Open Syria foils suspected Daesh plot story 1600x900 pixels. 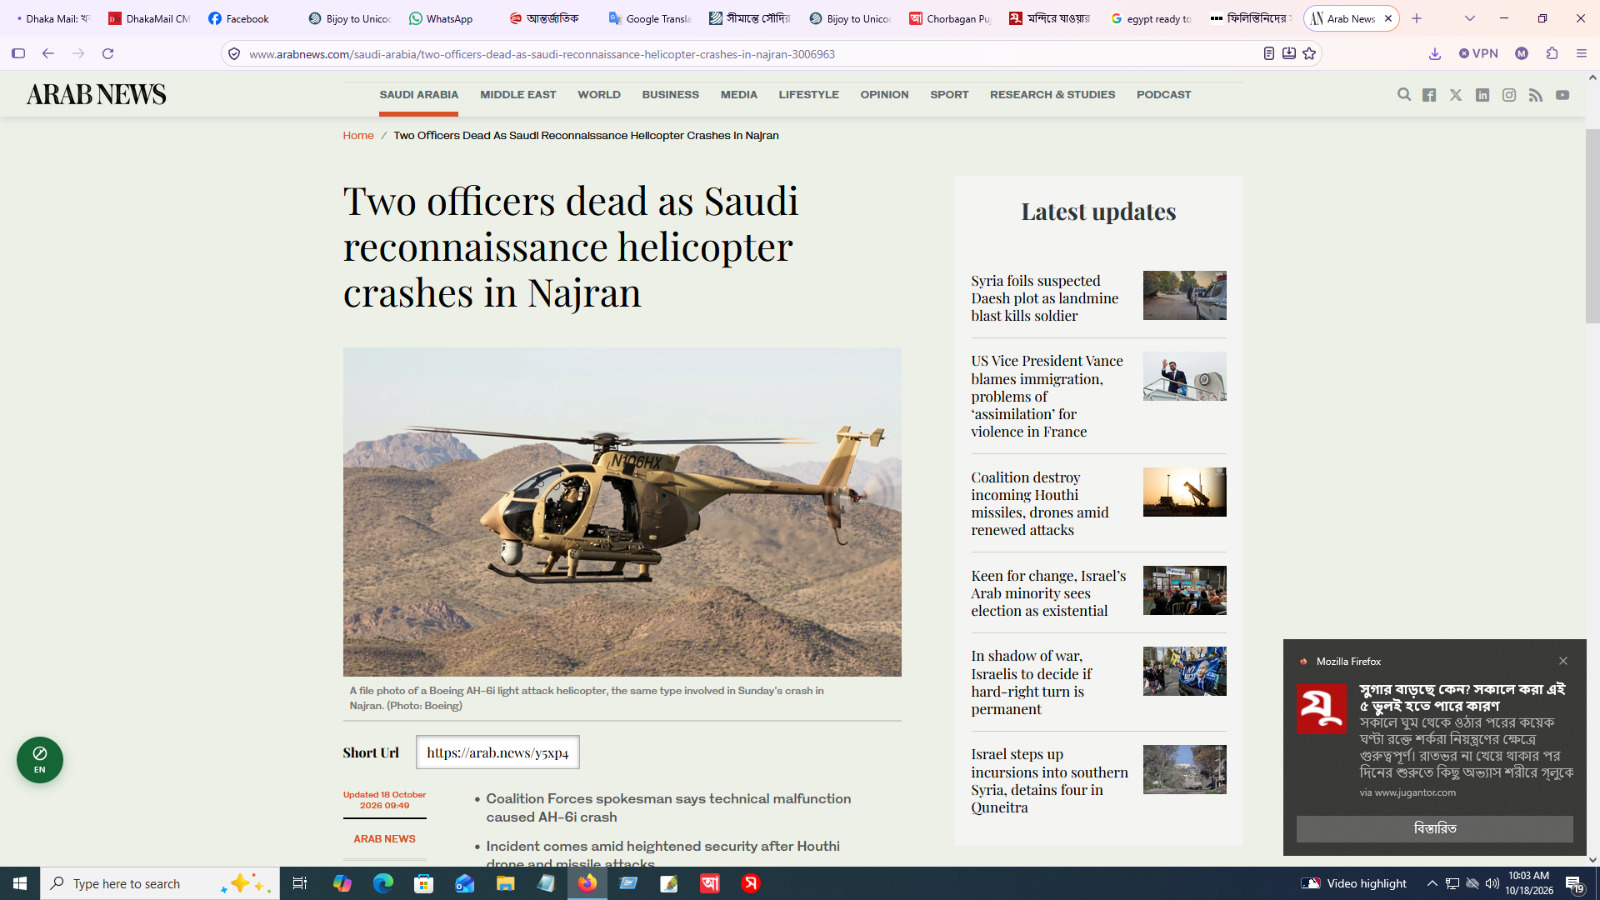point(1045,298)
